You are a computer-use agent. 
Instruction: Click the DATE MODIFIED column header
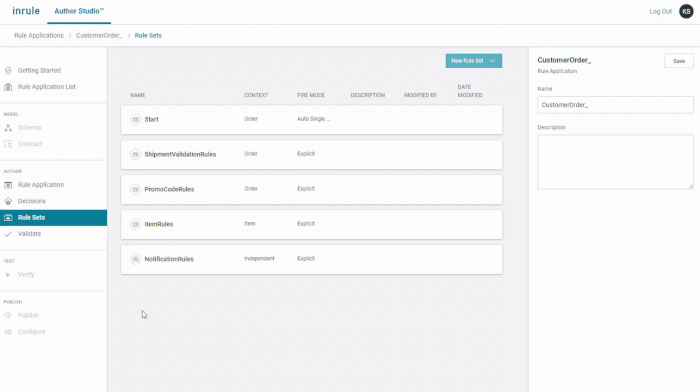tap(470, 91)
